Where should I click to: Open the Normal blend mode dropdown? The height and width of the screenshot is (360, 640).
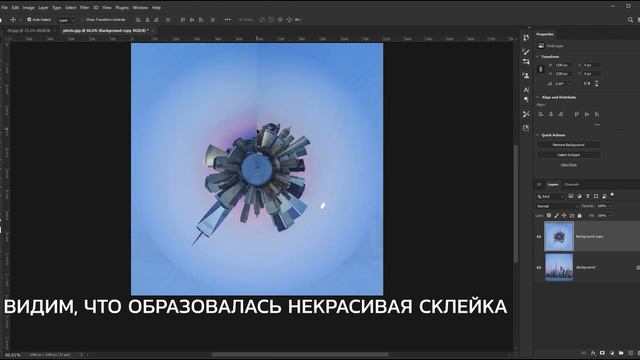click(557, 206)
